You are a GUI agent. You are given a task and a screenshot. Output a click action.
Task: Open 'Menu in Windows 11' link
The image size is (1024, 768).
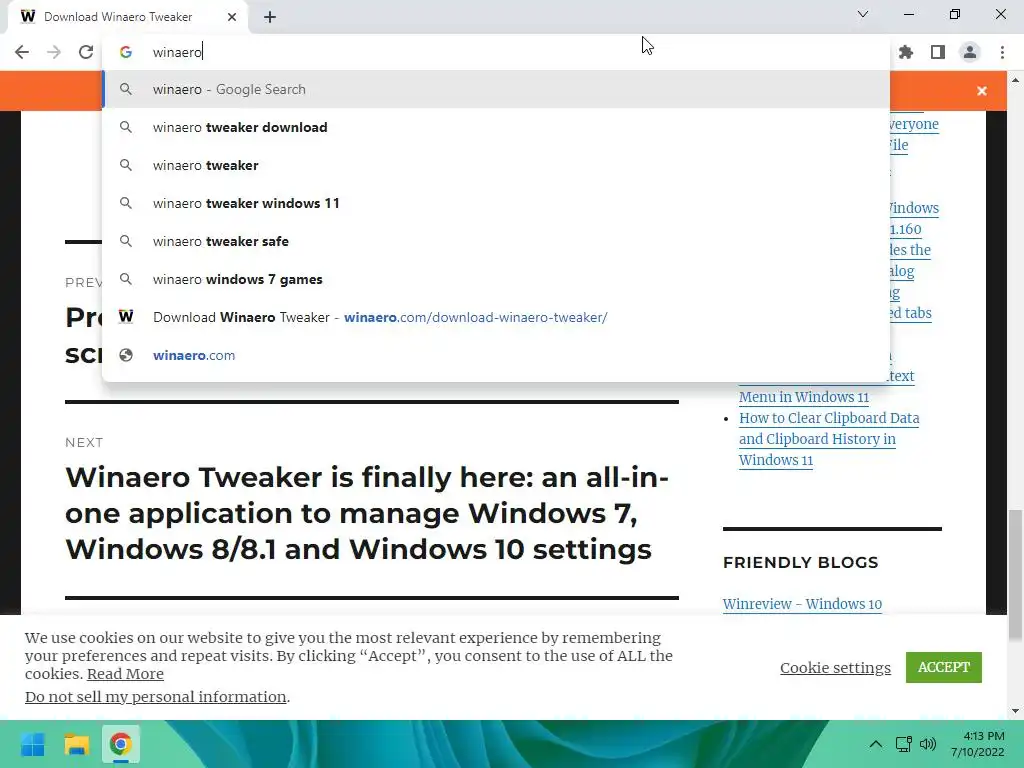804,397
